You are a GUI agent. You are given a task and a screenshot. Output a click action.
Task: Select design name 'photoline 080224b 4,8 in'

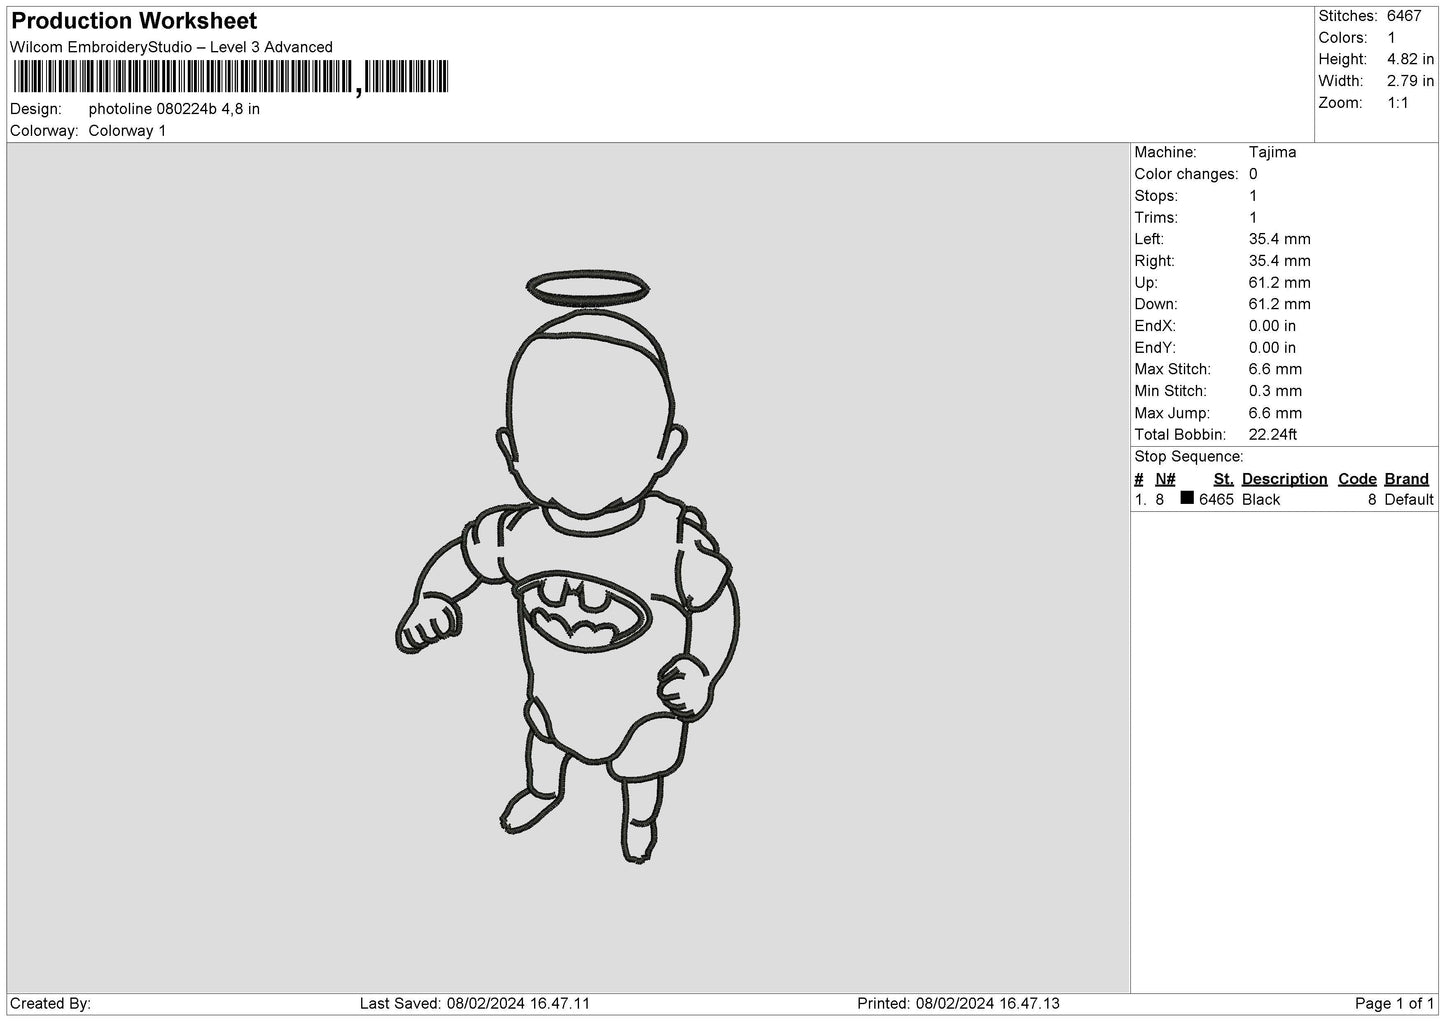click(174, 109)
